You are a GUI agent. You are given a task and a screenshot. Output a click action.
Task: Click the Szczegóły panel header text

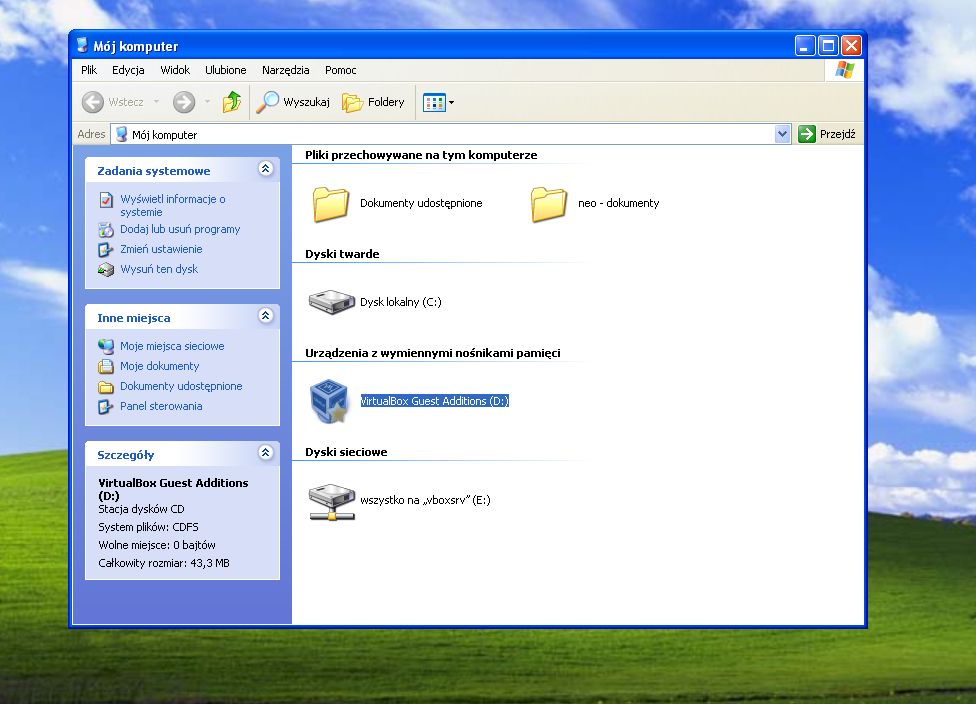[x=126, y=455]
